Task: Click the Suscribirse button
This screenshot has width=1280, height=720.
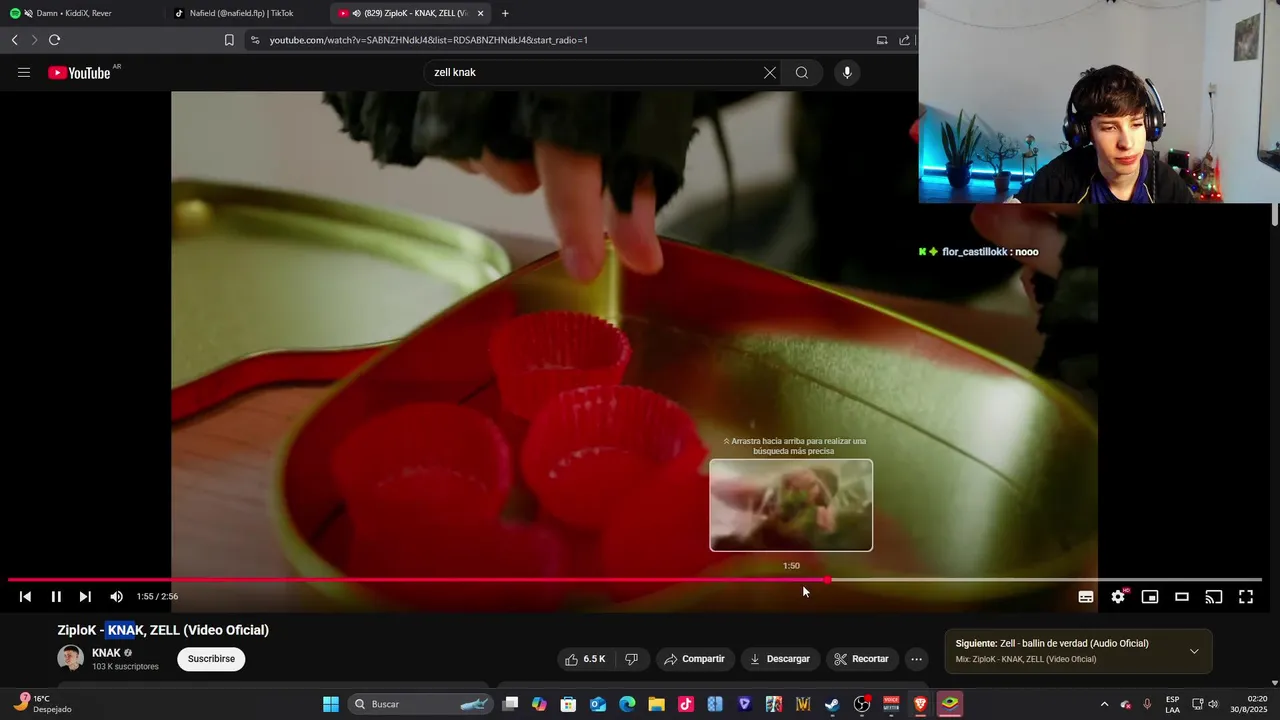Action: pos(211,659)
